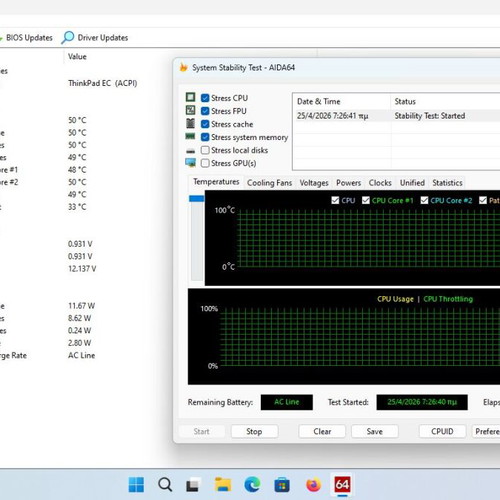Click the Date & Time column header
The width and height of the screenshot is (500, 500).
click(318, 101)
